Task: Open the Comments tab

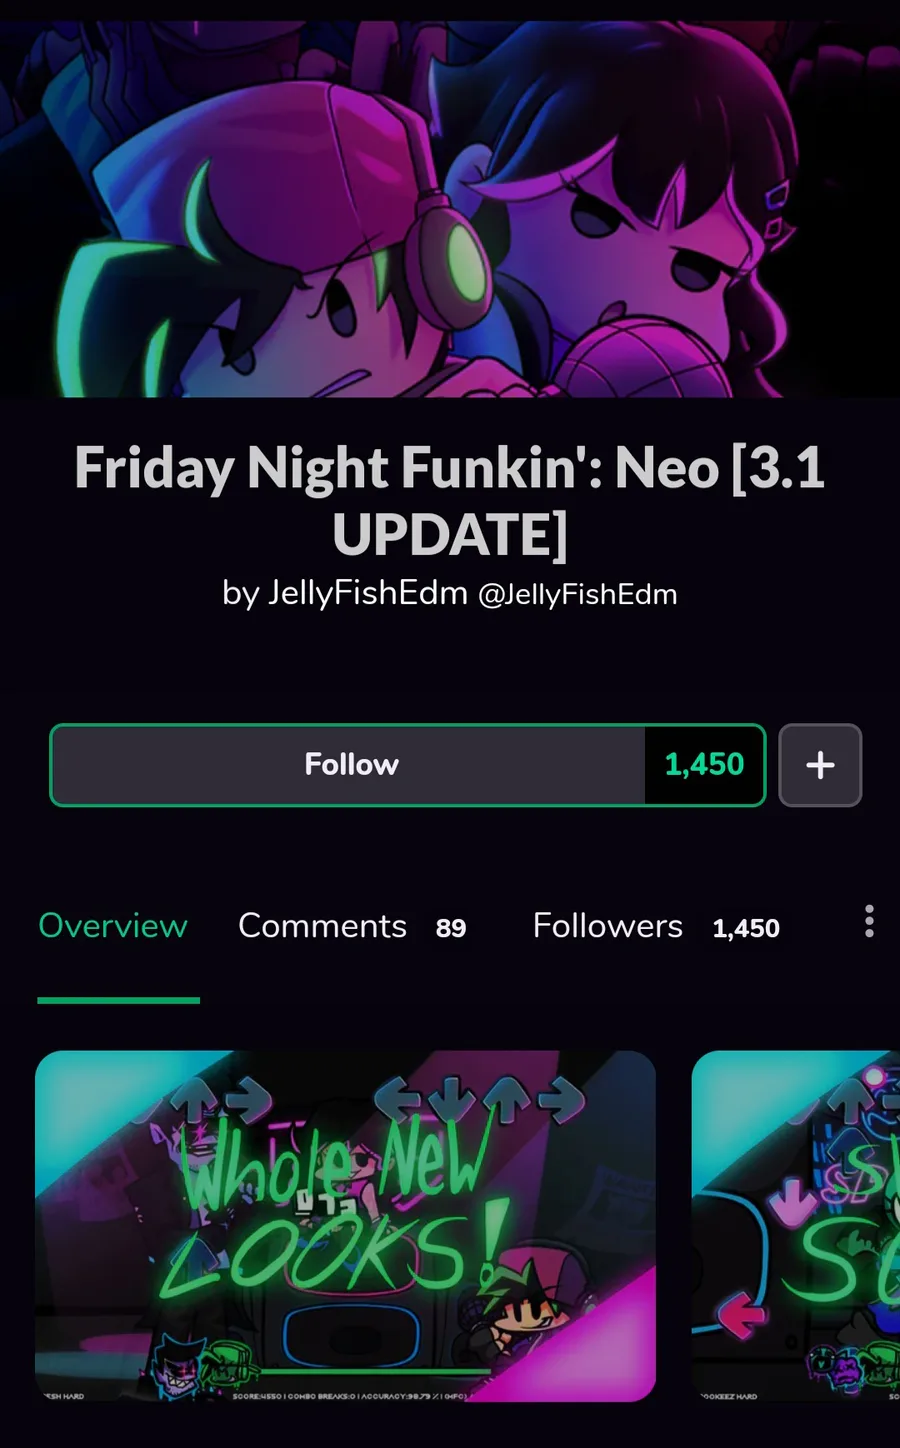Action: click(352, 926)
